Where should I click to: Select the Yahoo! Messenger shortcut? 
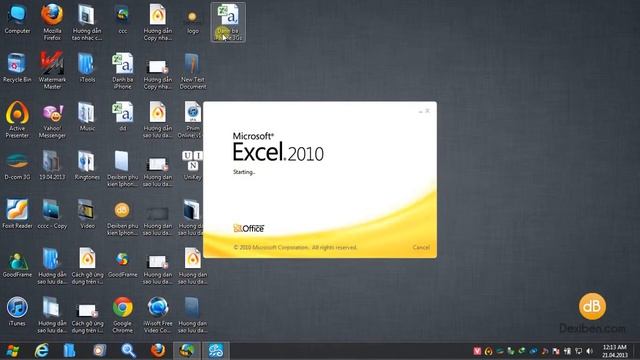(x=52, y=120)
